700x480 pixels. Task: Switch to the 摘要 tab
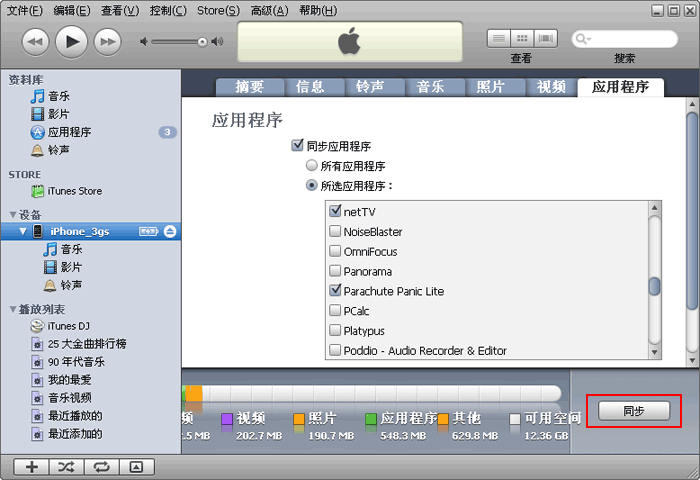(x=249, y=86)
